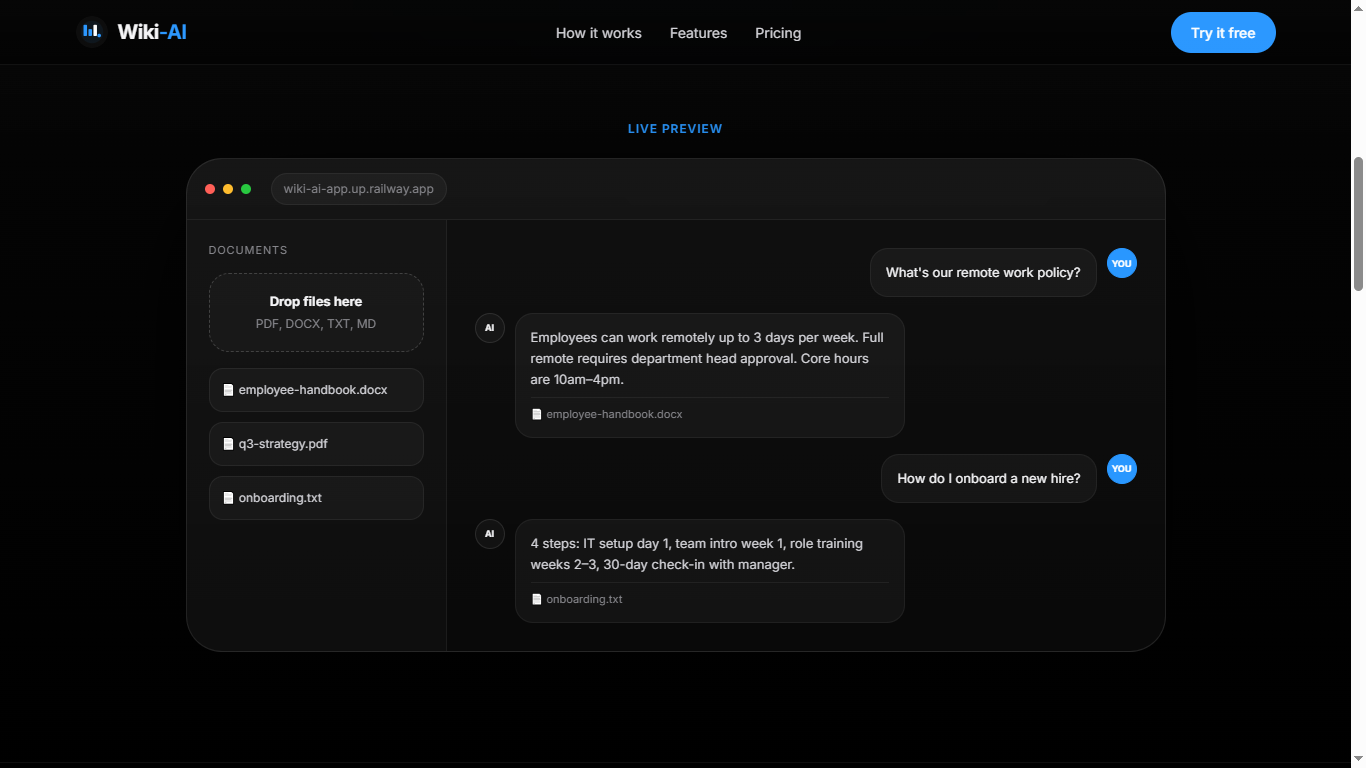Select onboarding.txt in documents list
Screen dimensions: 1366x768
point(316,498)
